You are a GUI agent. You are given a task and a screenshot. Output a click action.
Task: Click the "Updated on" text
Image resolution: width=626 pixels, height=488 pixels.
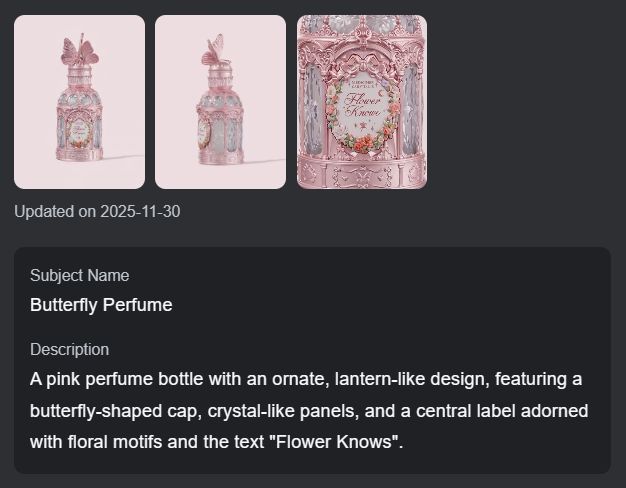coord(54,211)
